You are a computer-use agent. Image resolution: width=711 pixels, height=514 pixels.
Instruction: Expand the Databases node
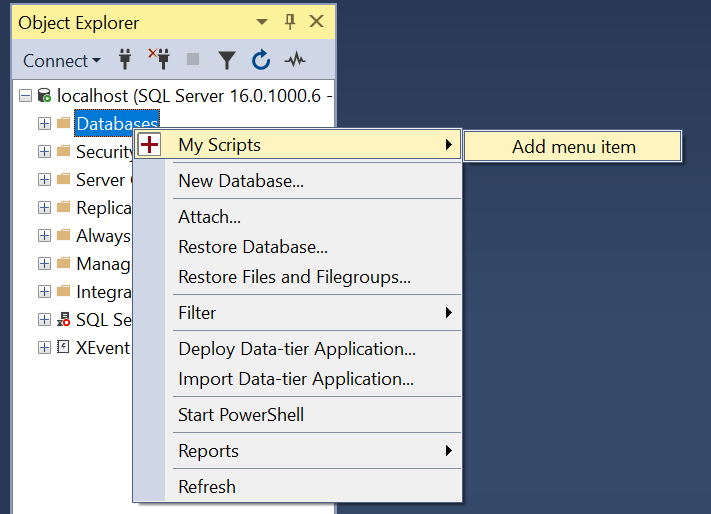coord(44,123)
